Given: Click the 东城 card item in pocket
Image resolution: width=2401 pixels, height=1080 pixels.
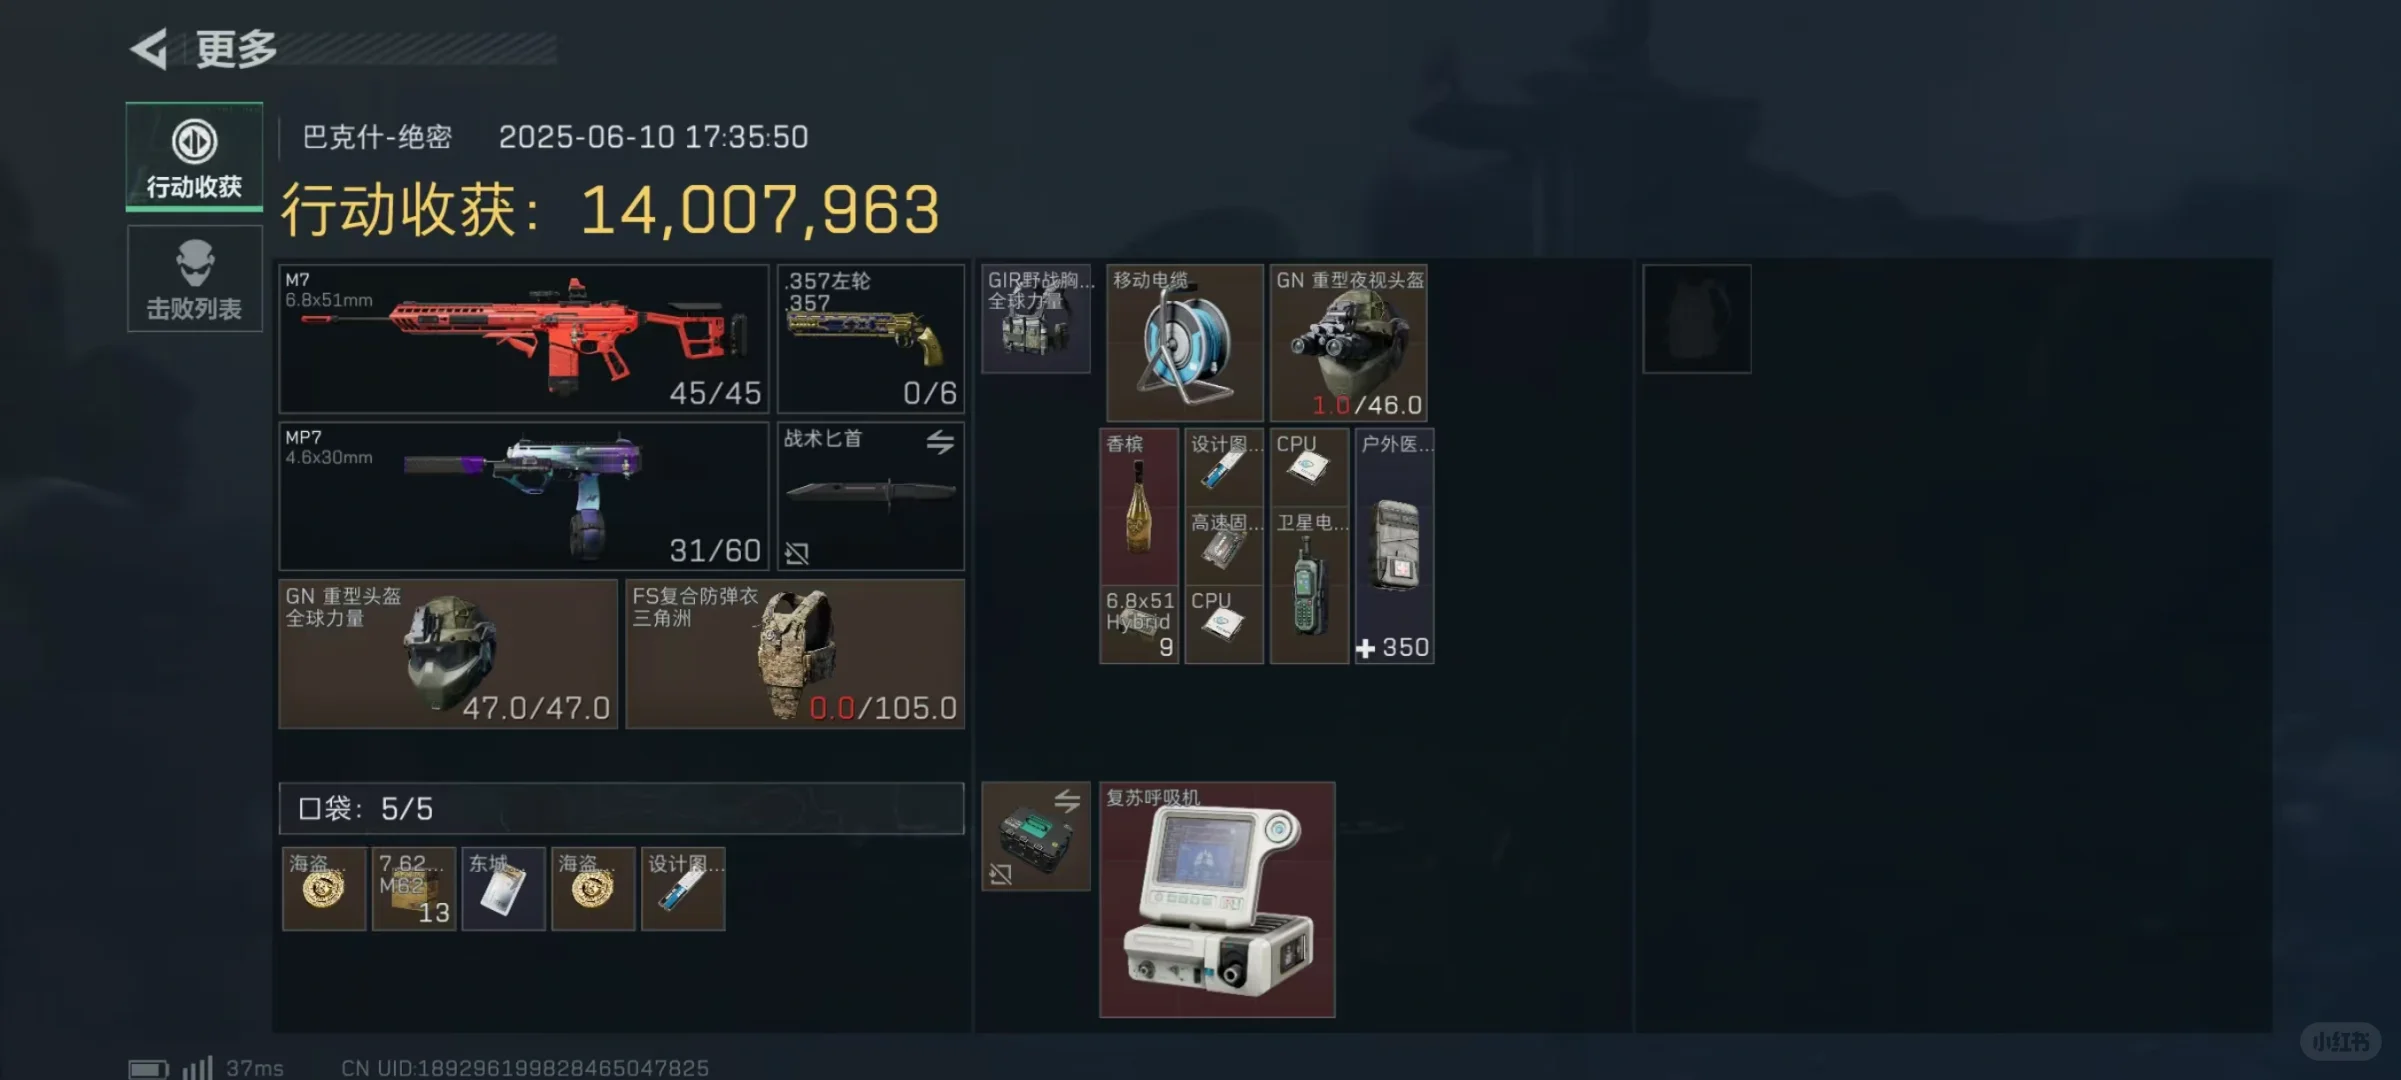Looking at the screenshot, I should click(x=503, y=889).
